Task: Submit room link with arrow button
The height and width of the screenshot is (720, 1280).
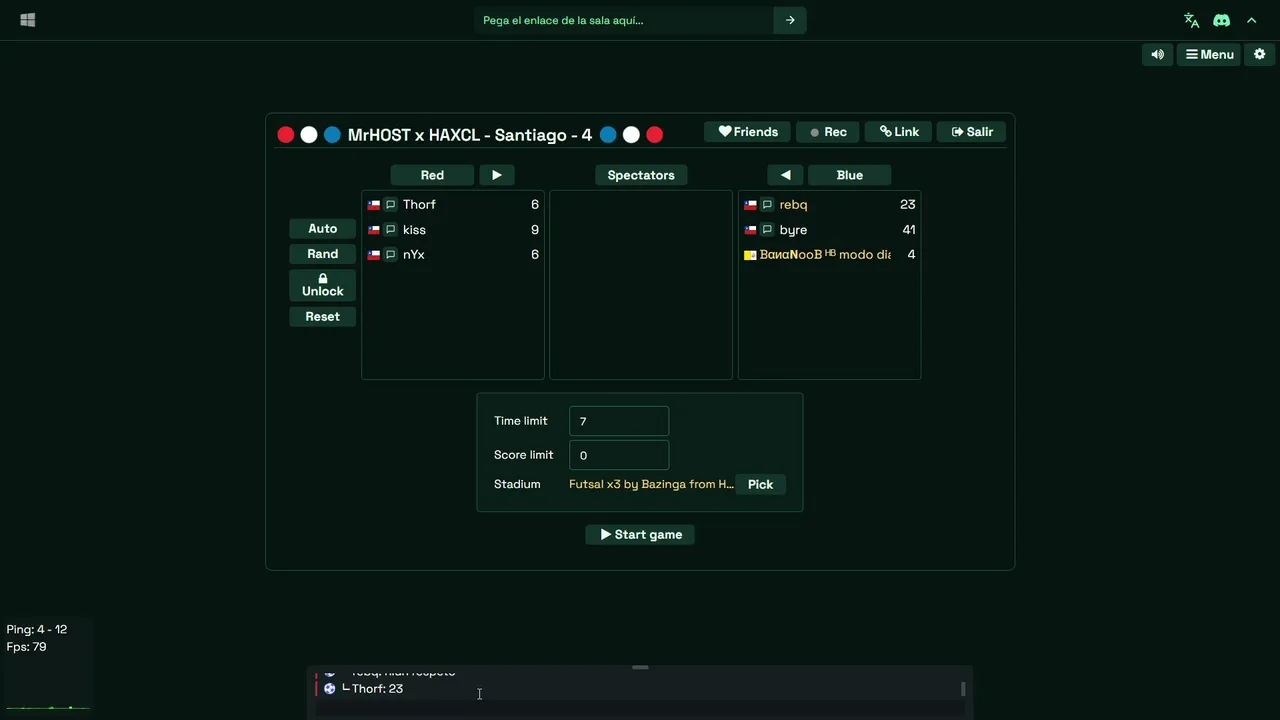Action: (790, 20)
